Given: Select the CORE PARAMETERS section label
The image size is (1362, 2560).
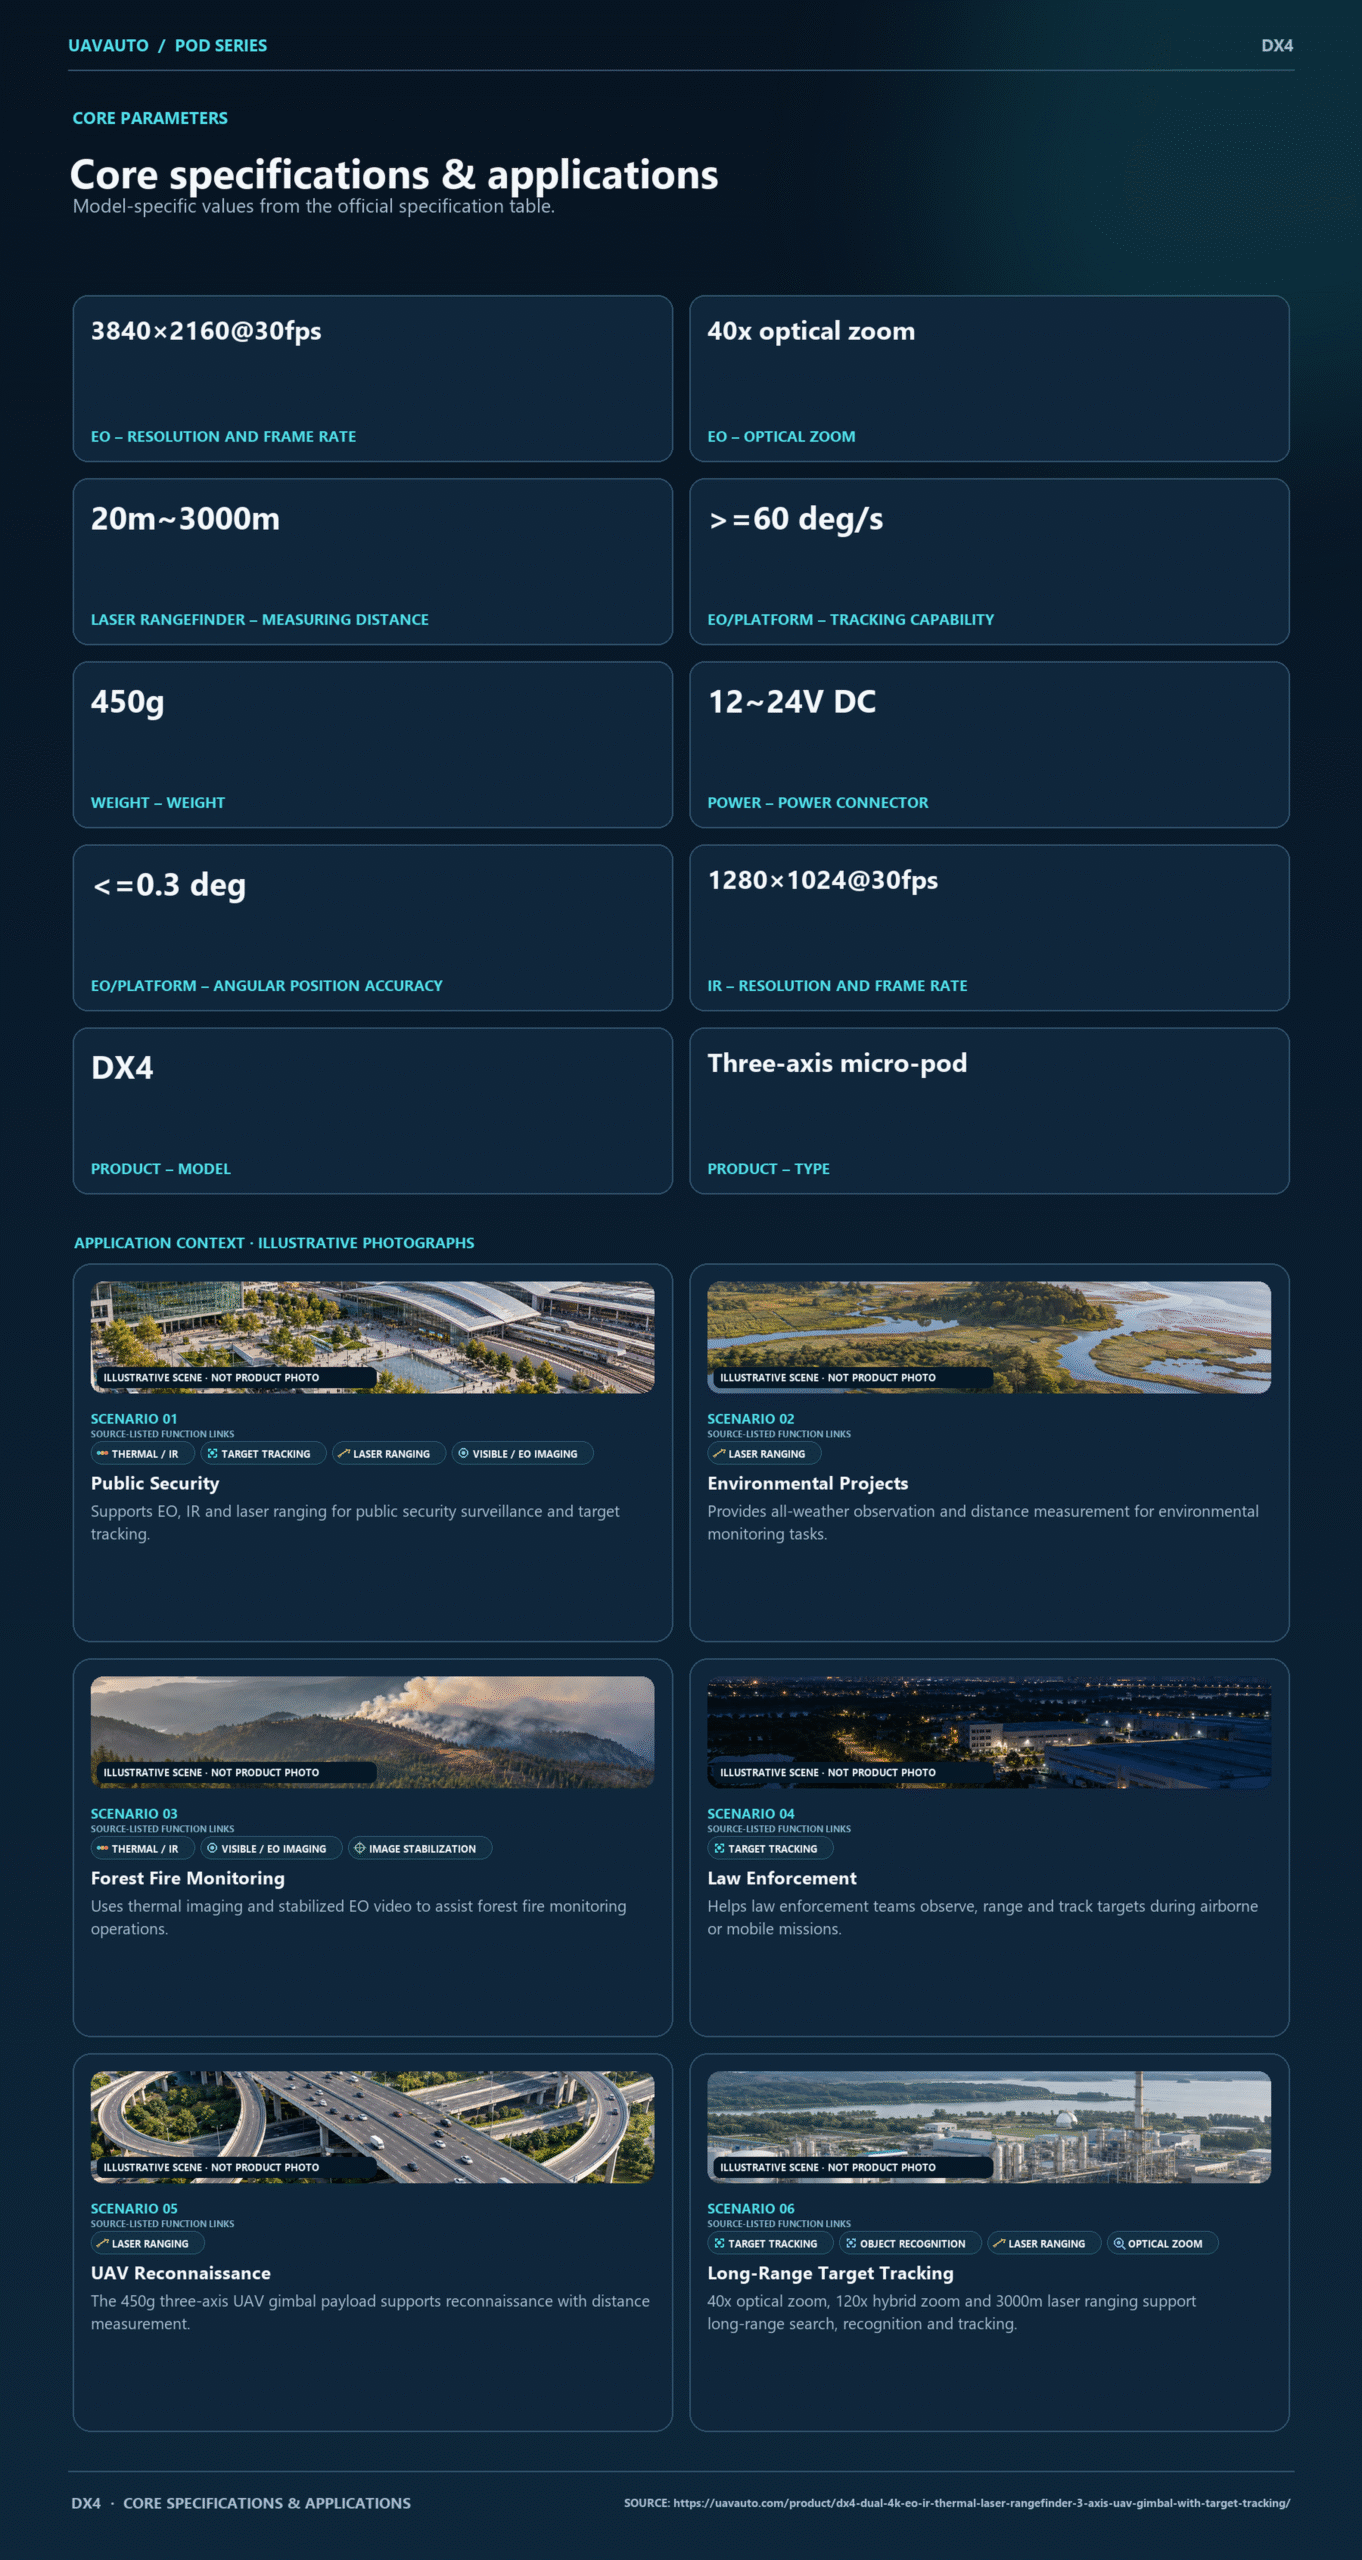Looking at the screenshot, I should [150, 118].
